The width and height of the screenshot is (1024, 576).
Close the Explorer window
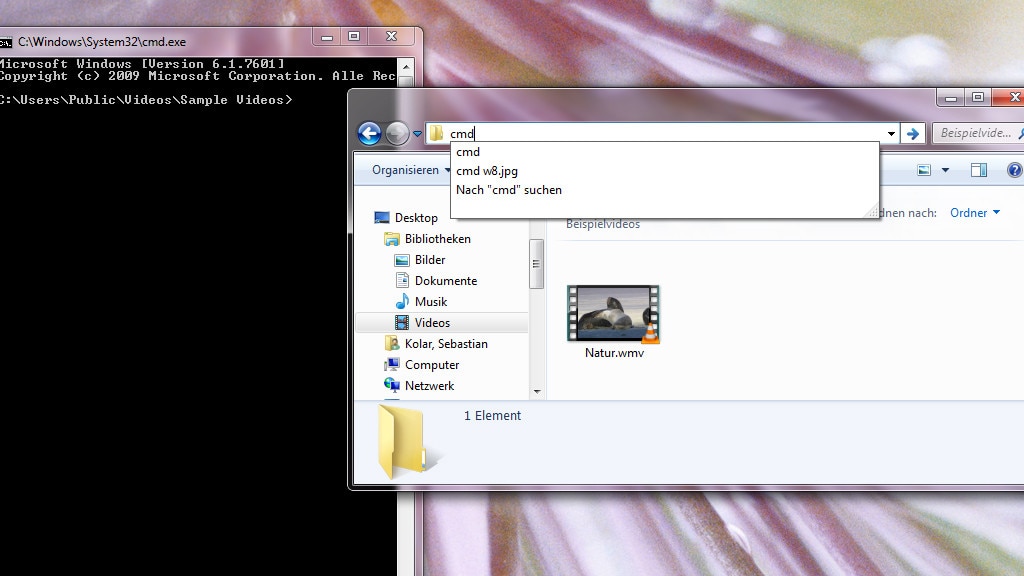click(x=1009, y=98)
